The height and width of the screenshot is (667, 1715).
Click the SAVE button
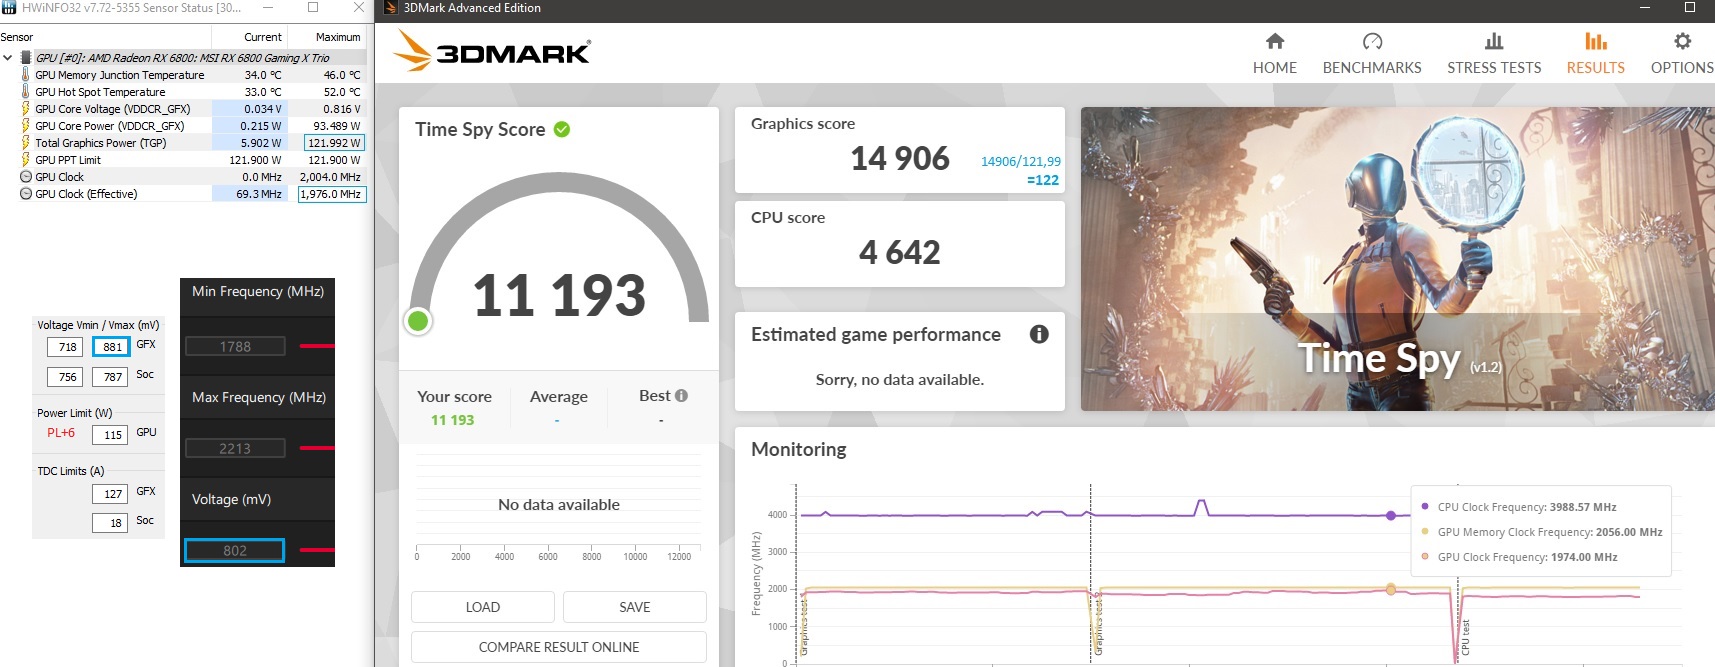[x=635, y=607]
